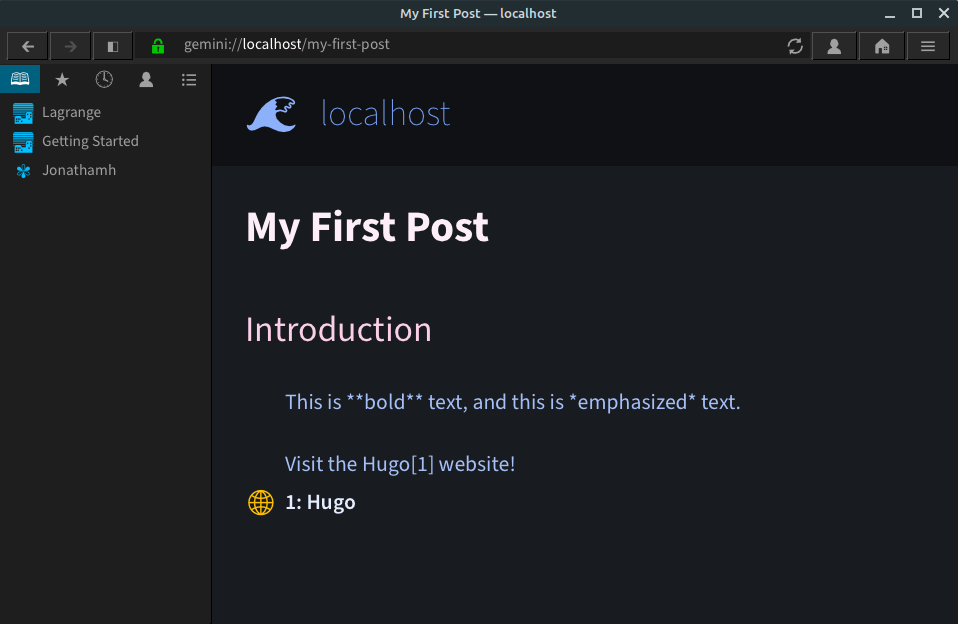Click the forward navigation arrow
Image resolution: width=958 pixels, height=624 pixels.
pos(70,46)
